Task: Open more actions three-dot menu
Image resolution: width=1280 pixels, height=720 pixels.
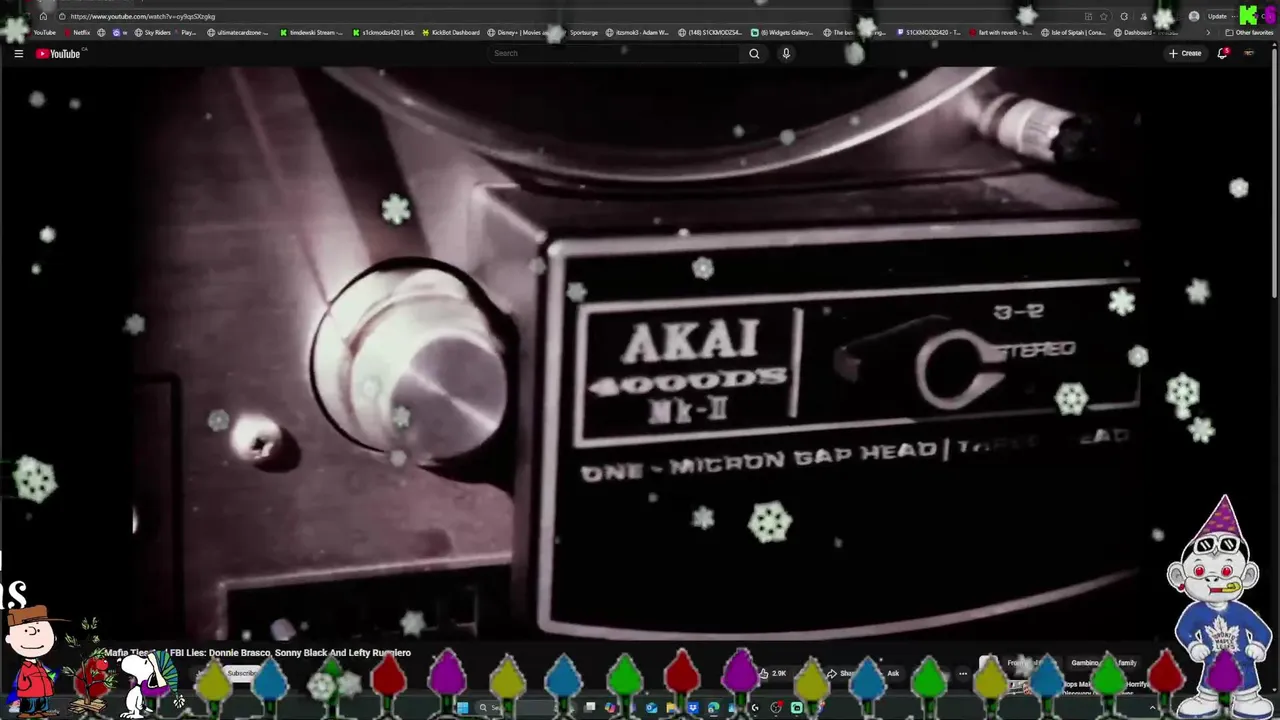Action: tap(962, 673)
